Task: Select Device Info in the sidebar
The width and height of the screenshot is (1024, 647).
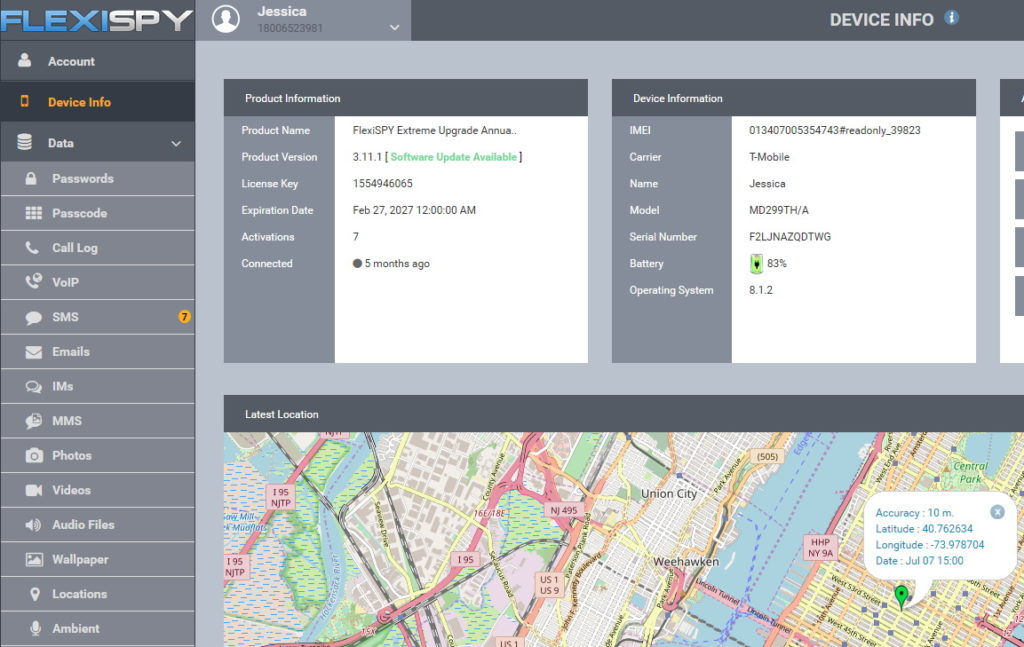Action: coord(79,102)
